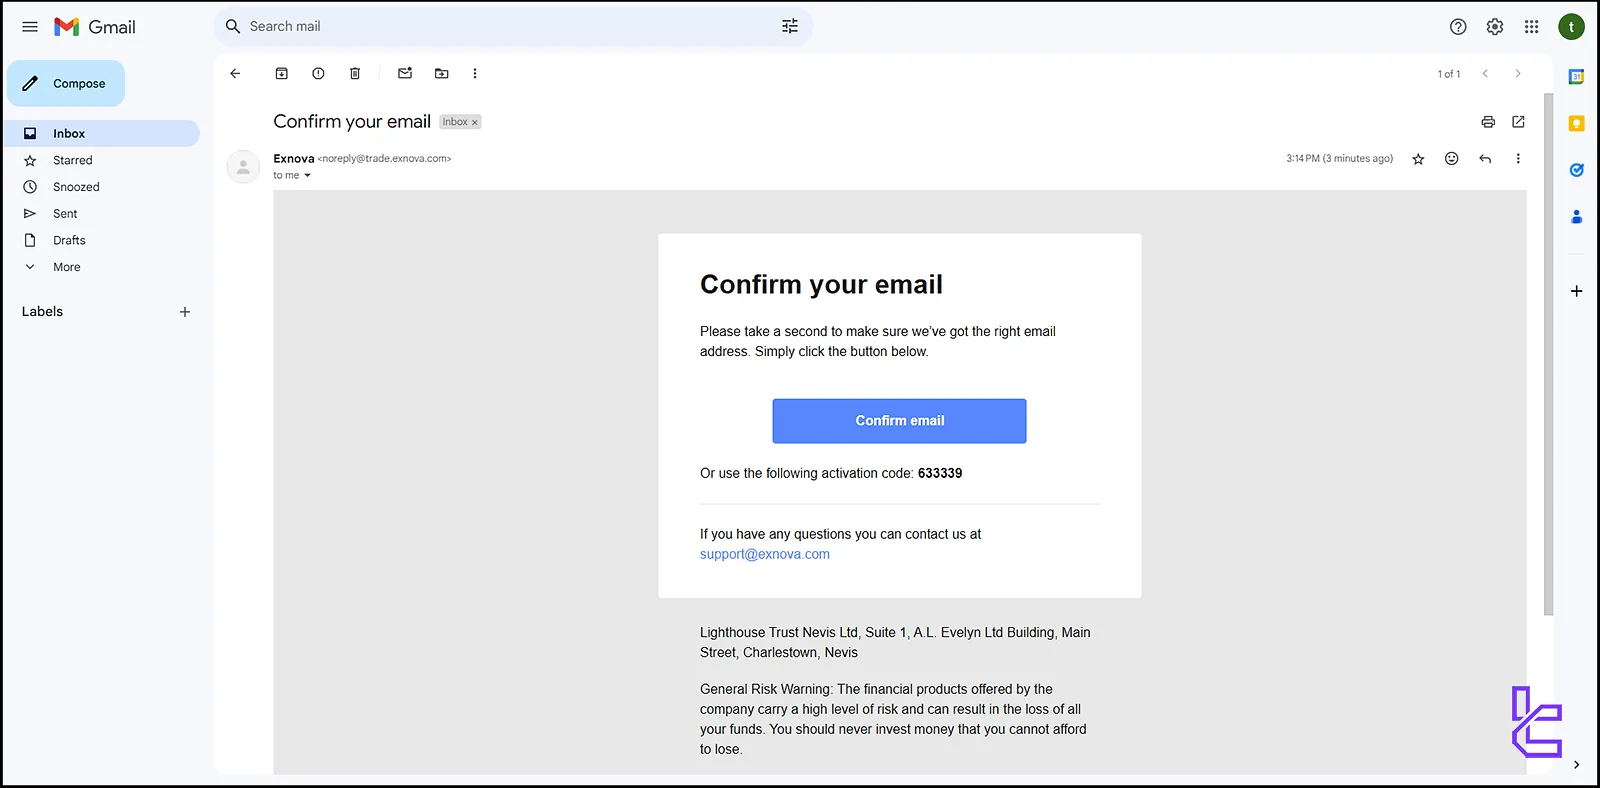Create a new label plus icon
The height and width of the screenshot is (788, 1600).
pyautogui.click(x=185, y=312)
